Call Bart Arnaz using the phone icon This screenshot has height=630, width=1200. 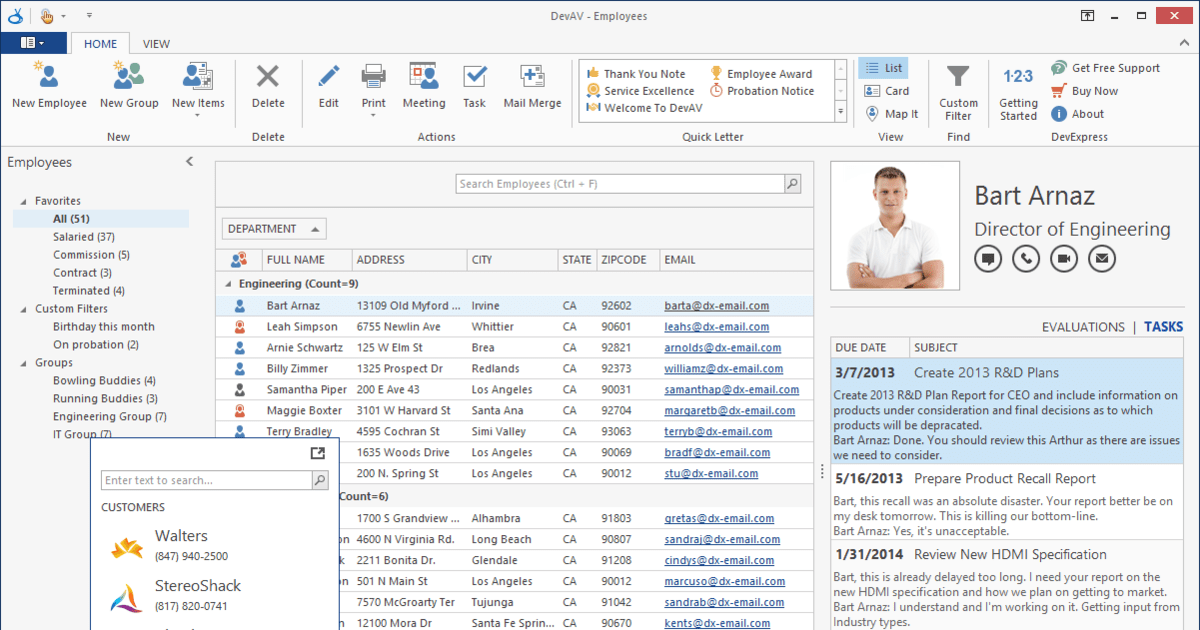coord(1025,258)
